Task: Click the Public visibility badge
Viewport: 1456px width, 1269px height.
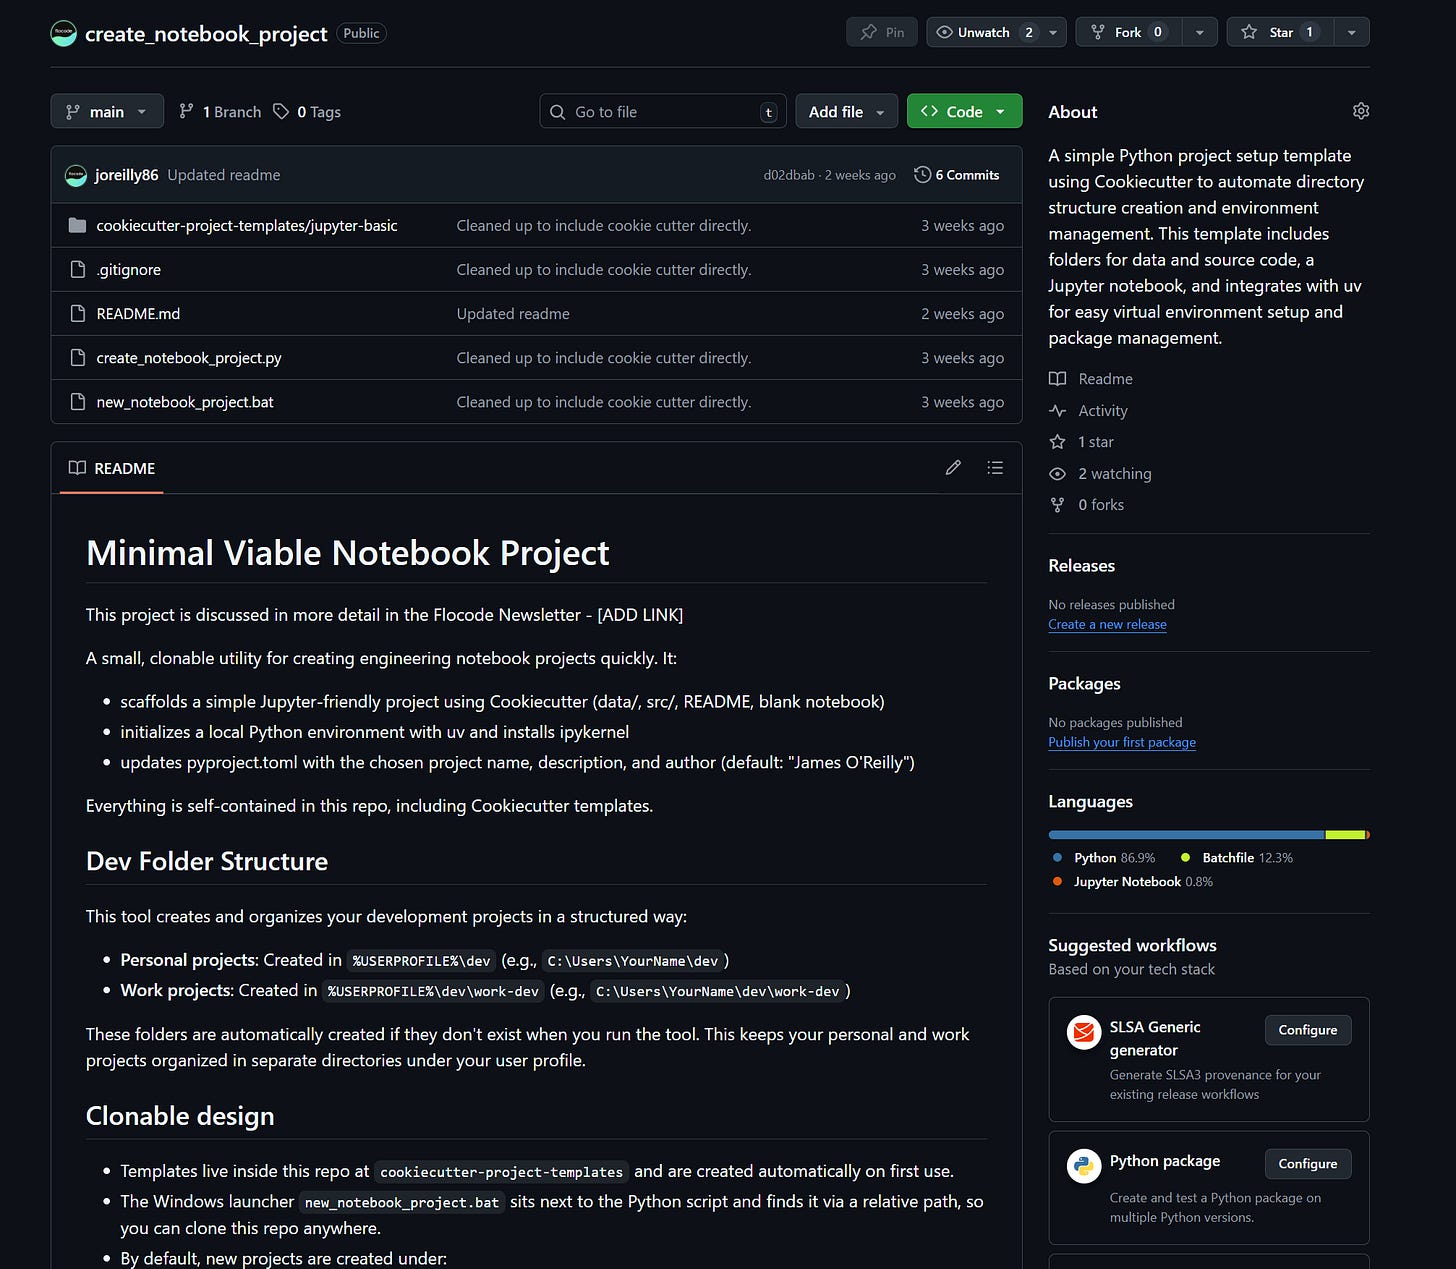Action: [x=361, y=33]
